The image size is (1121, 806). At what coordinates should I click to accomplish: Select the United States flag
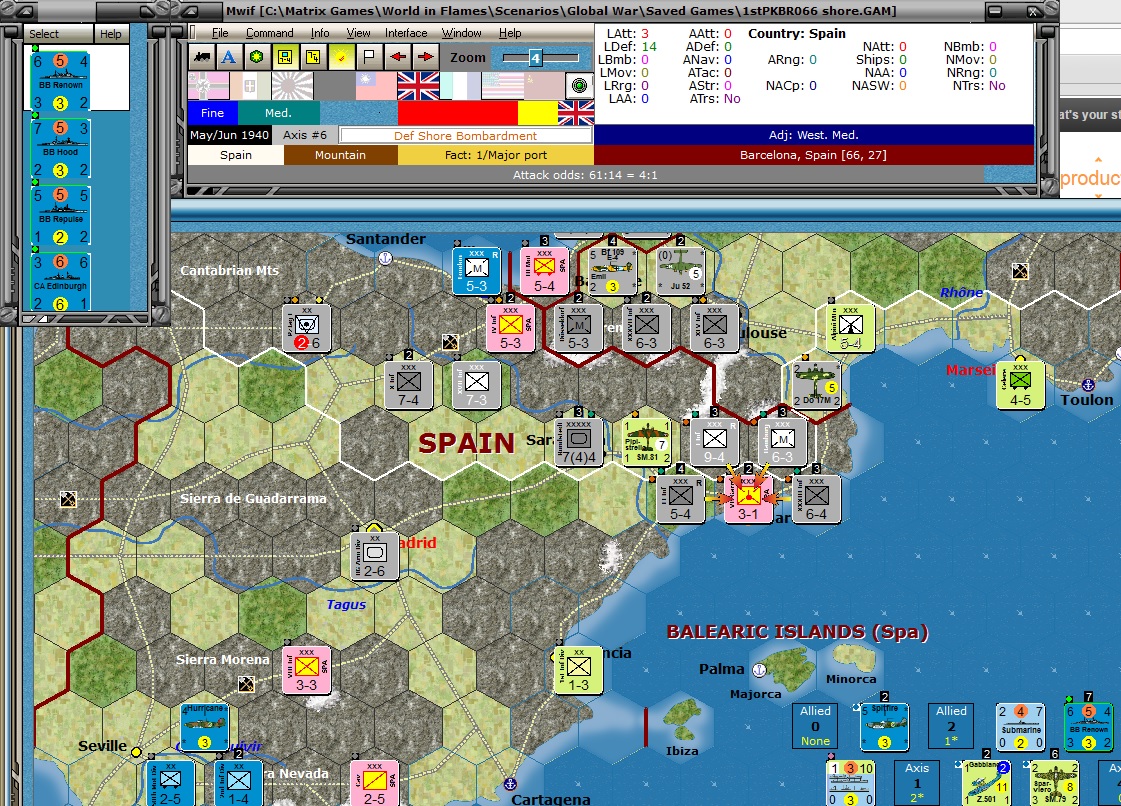[503, 86]
